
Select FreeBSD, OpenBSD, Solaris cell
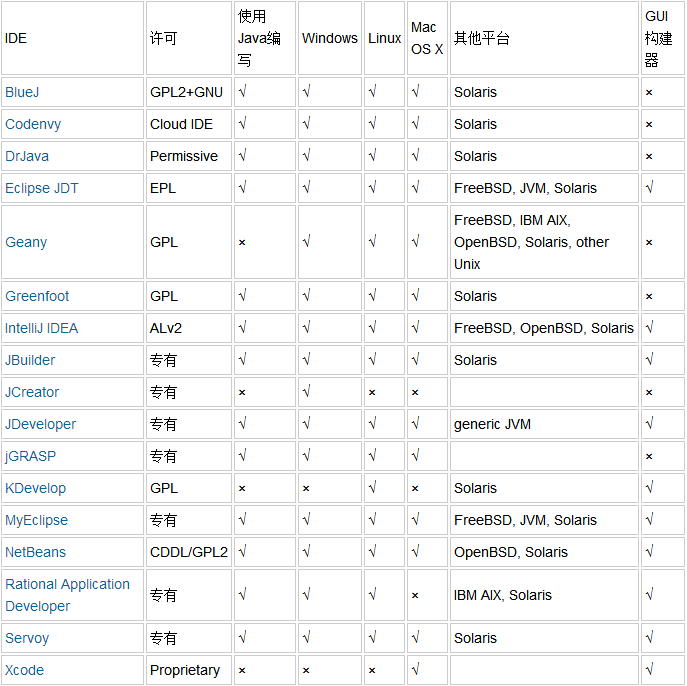point(544,328)
